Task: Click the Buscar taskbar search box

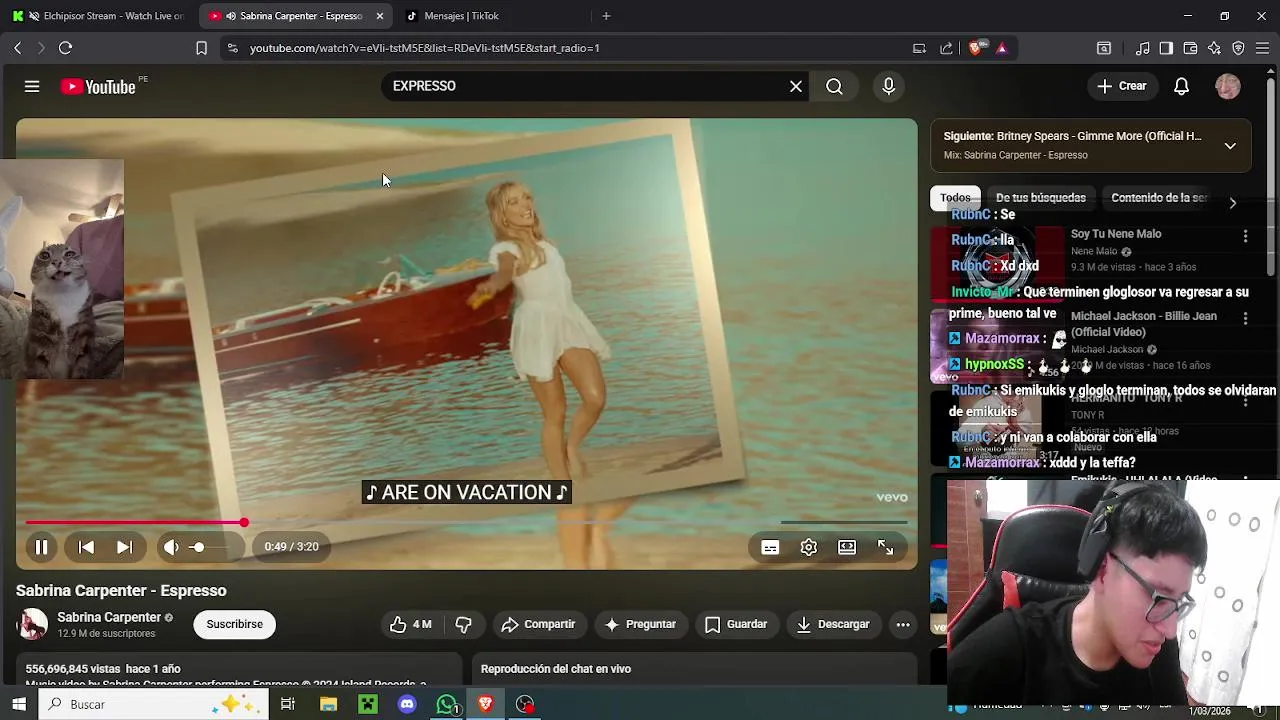Action: pos(154,704)
